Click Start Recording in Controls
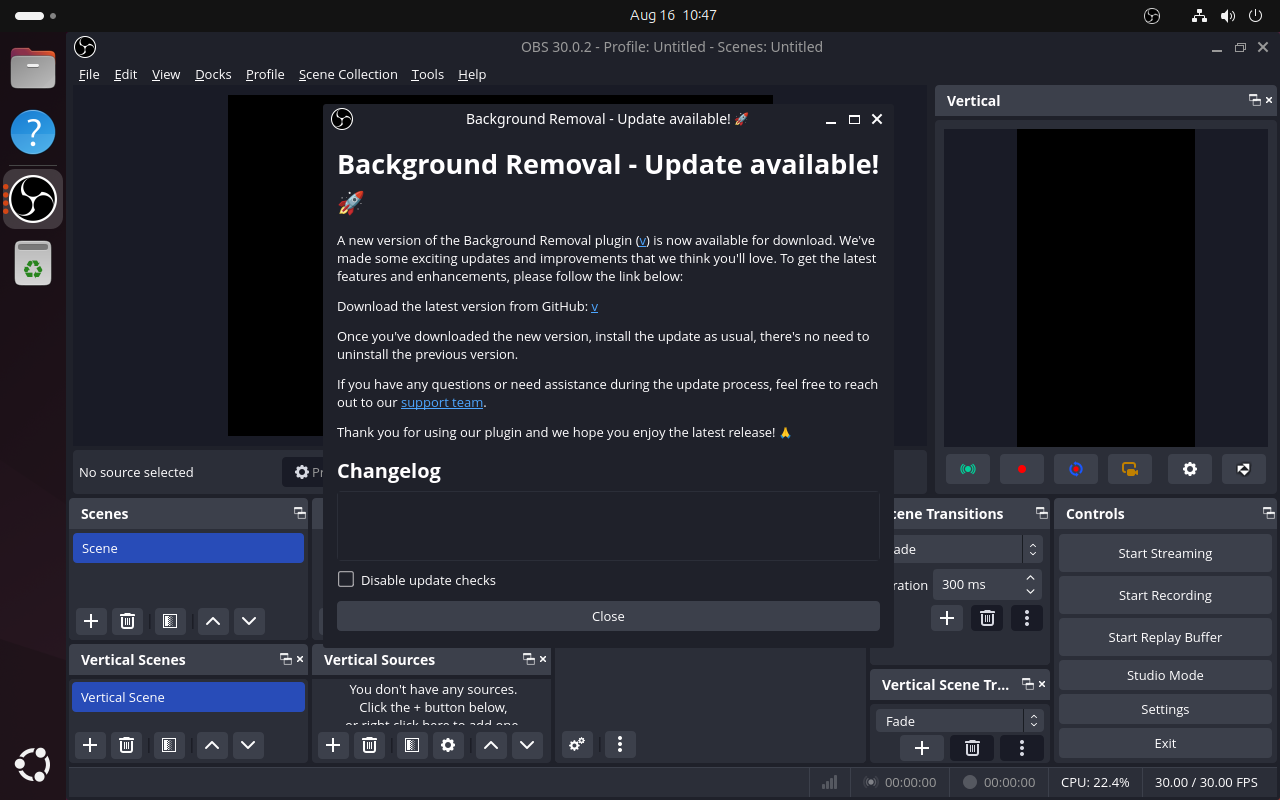 tap(1165, 595)
